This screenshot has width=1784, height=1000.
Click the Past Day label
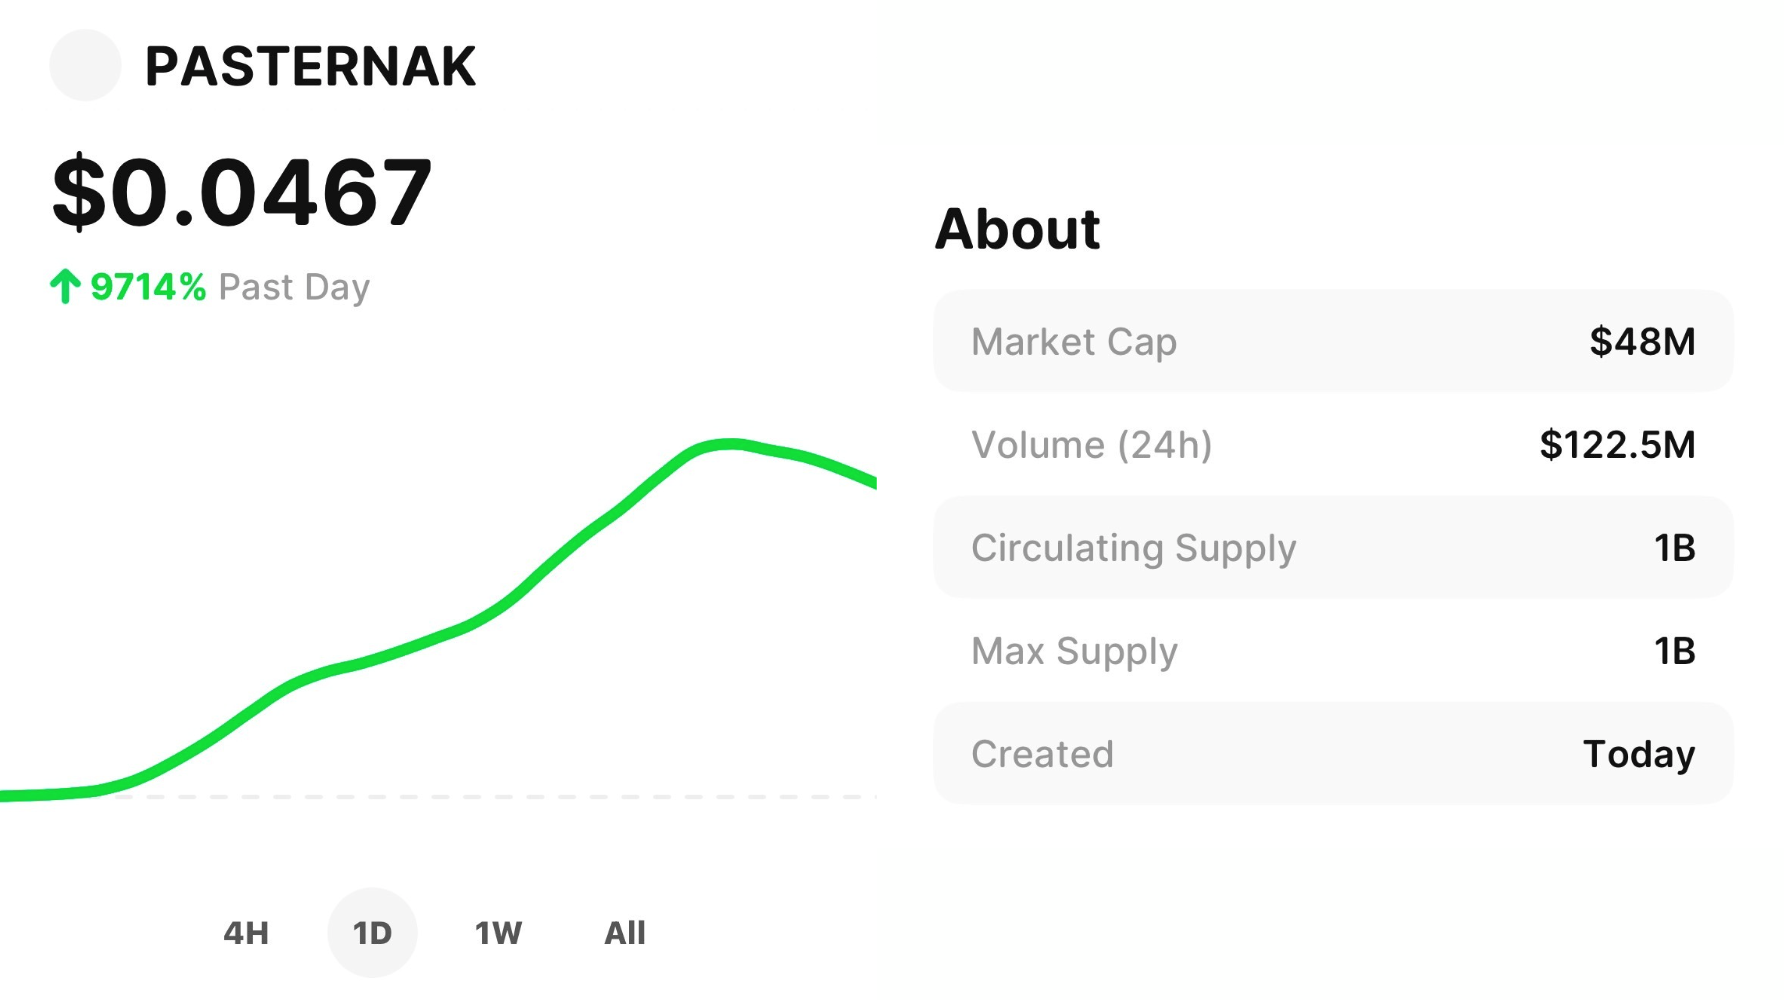pyautogui.click(x=294, y=287)
